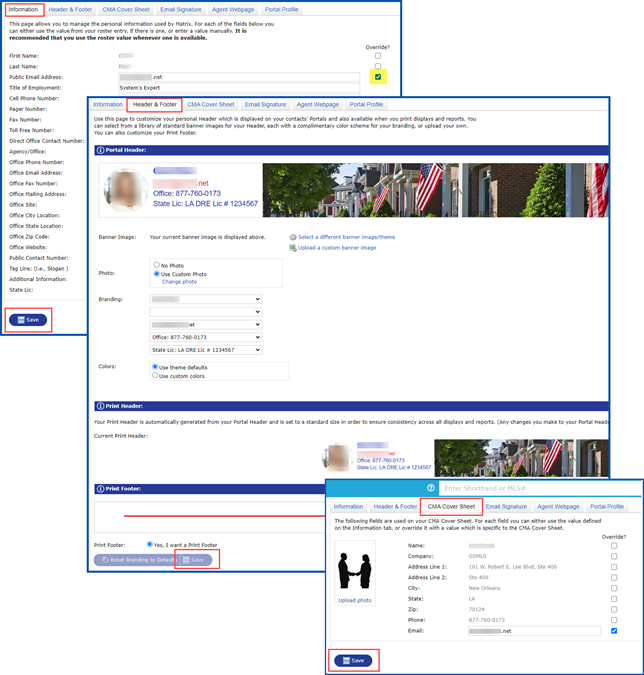
Task: Save Header & Footer settings
Action: 196,560
